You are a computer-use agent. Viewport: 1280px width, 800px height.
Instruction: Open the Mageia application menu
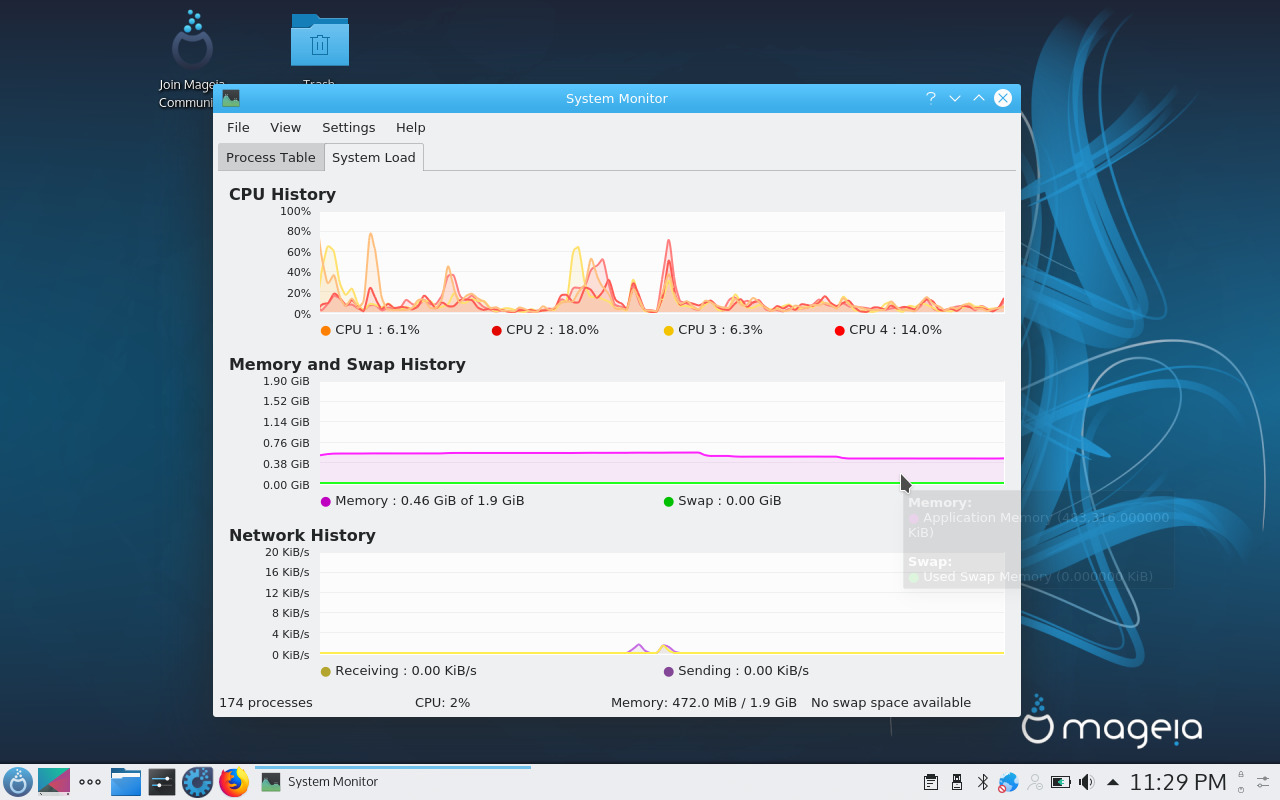17,781
